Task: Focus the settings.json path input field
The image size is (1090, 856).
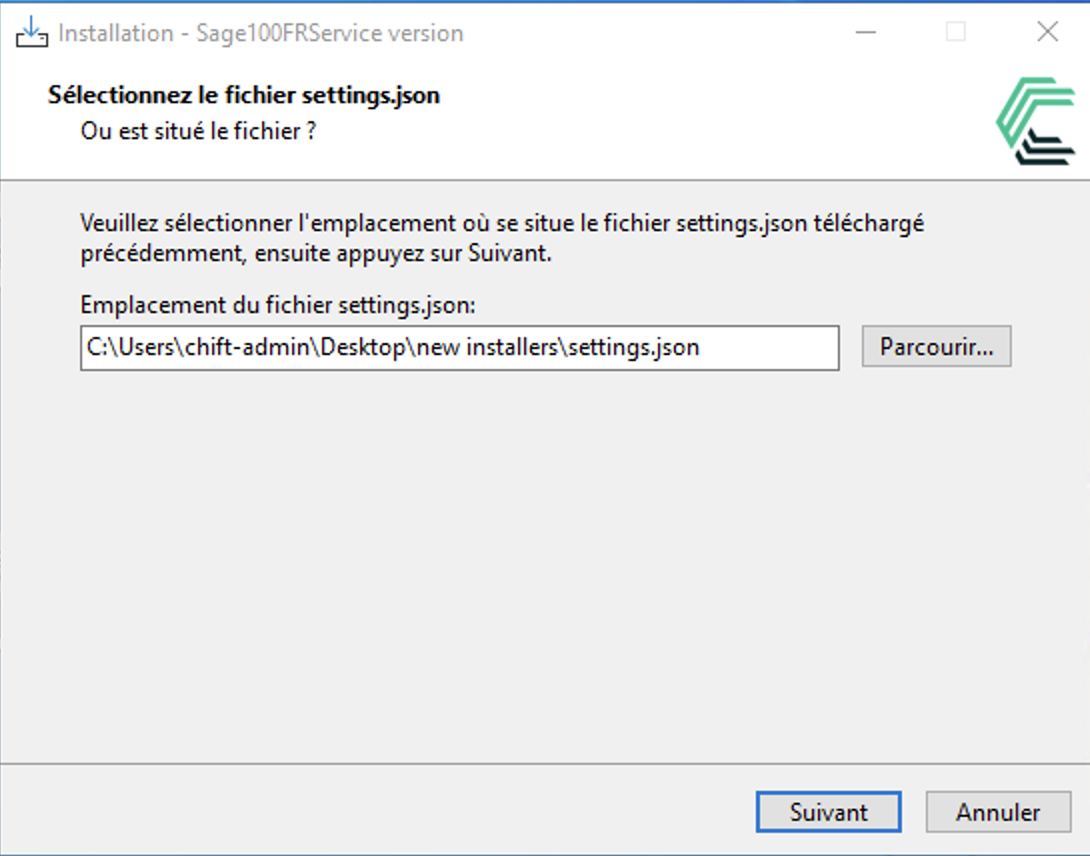Action: pyautogui.click(x=459, y=348)
